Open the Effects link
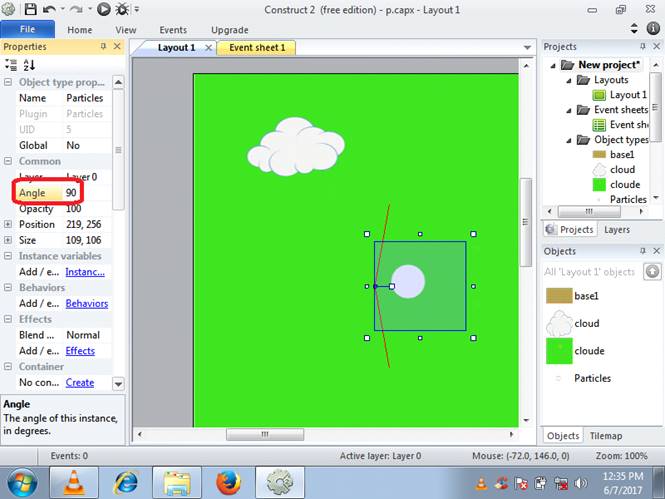 coord(80,351)
